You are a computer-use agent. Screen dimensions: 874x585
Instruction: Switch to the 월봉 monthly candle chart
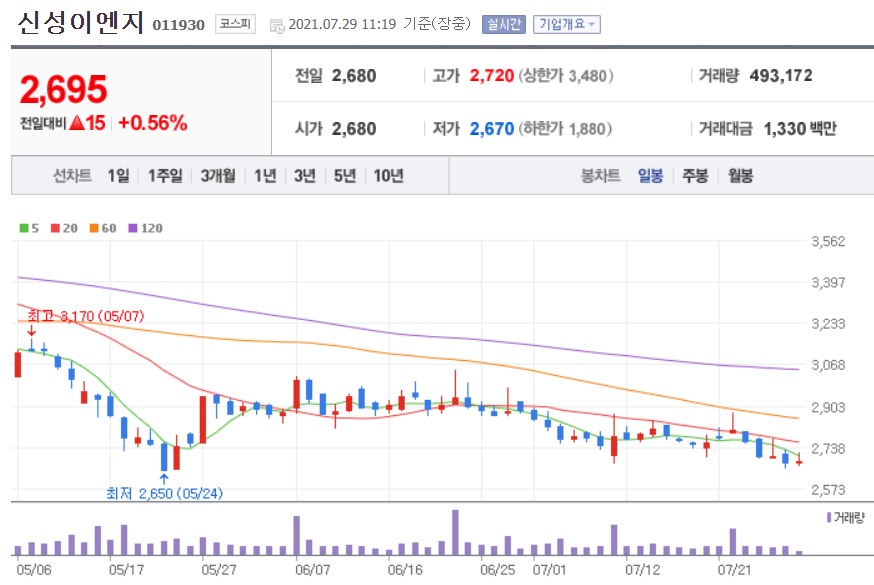(741, 176)
